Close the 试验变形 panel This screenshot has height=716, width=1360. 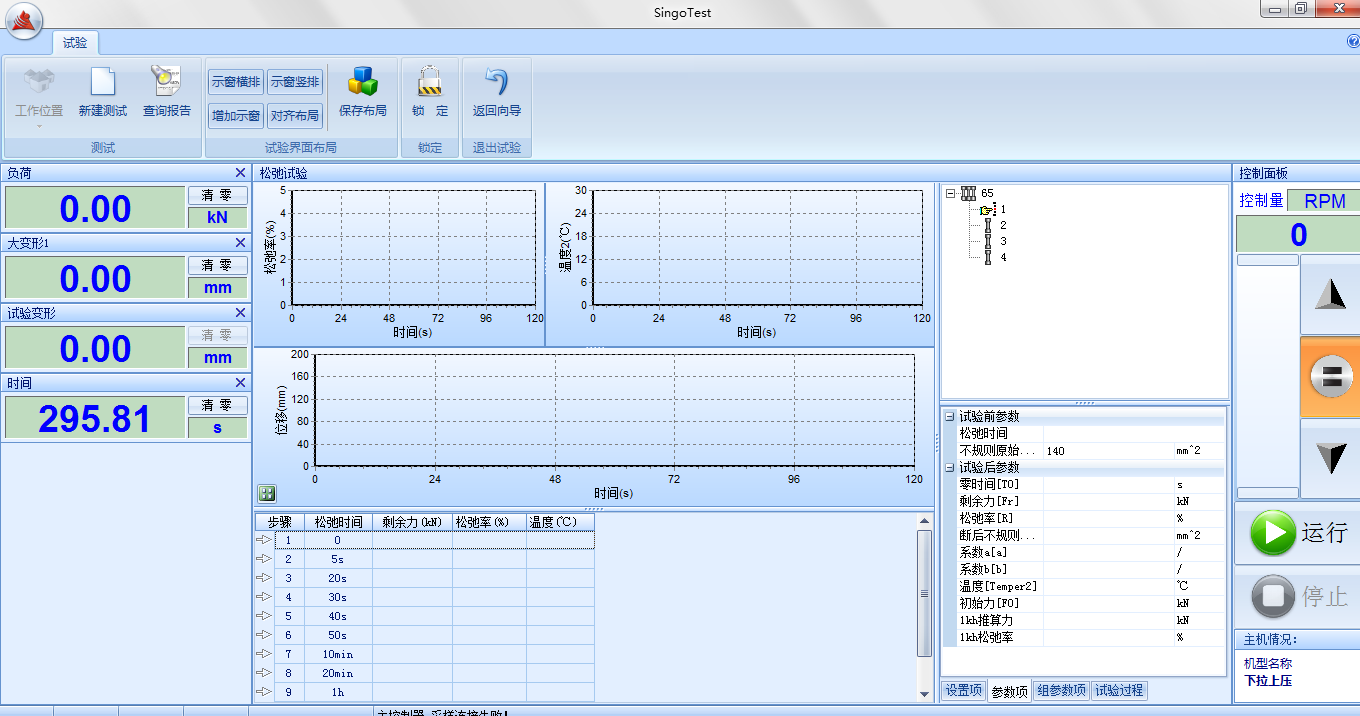(x=240, y=313)
